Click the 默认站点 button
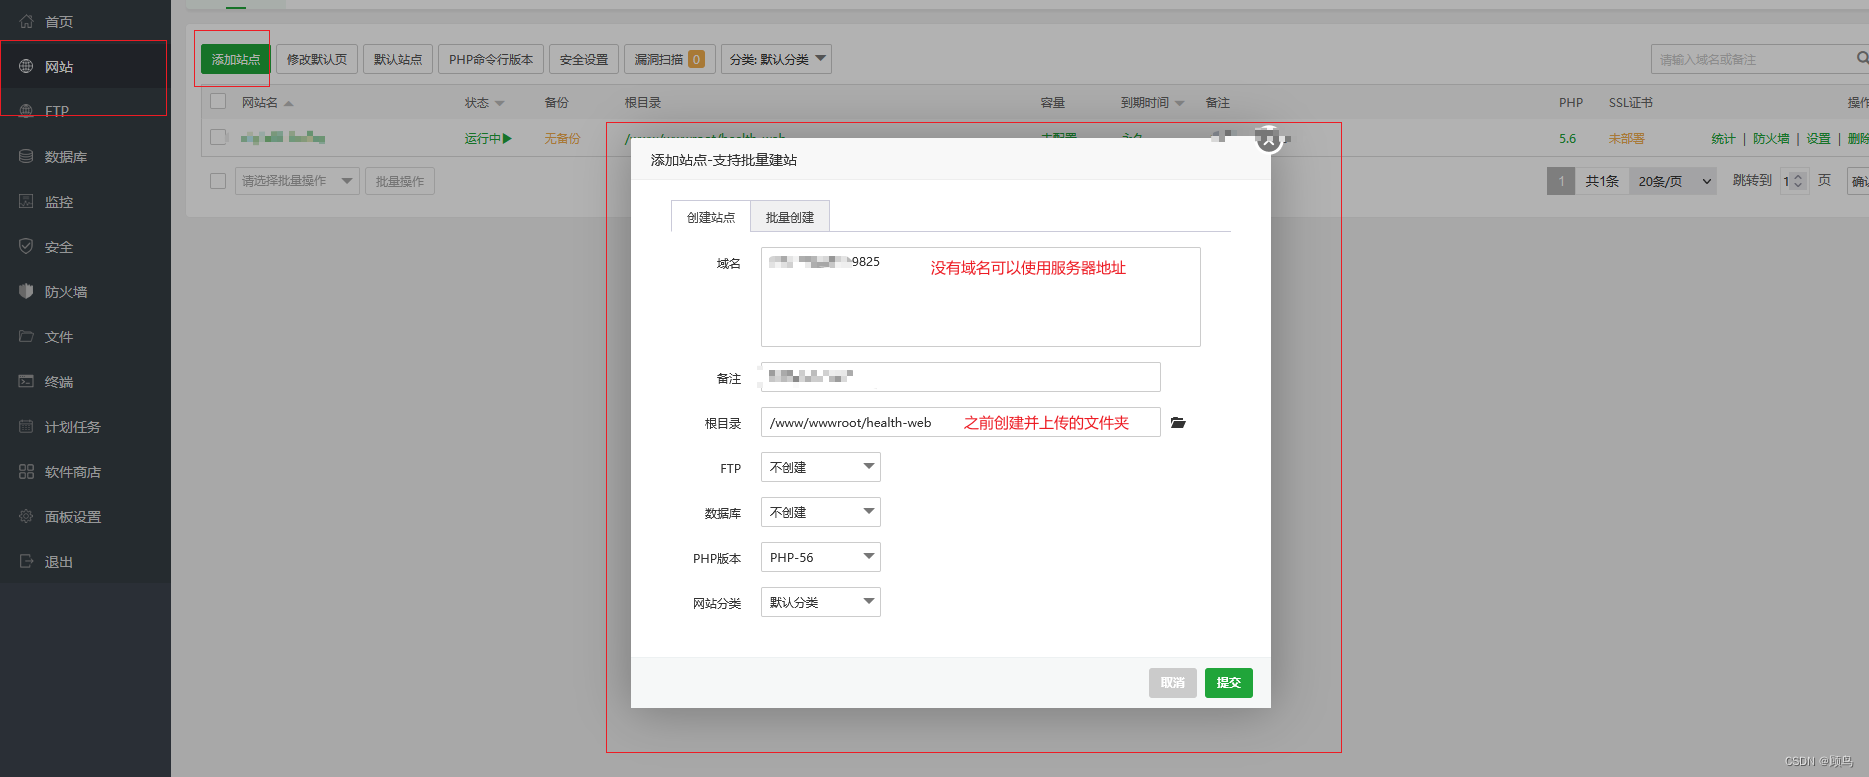 (x=398, y=59)
